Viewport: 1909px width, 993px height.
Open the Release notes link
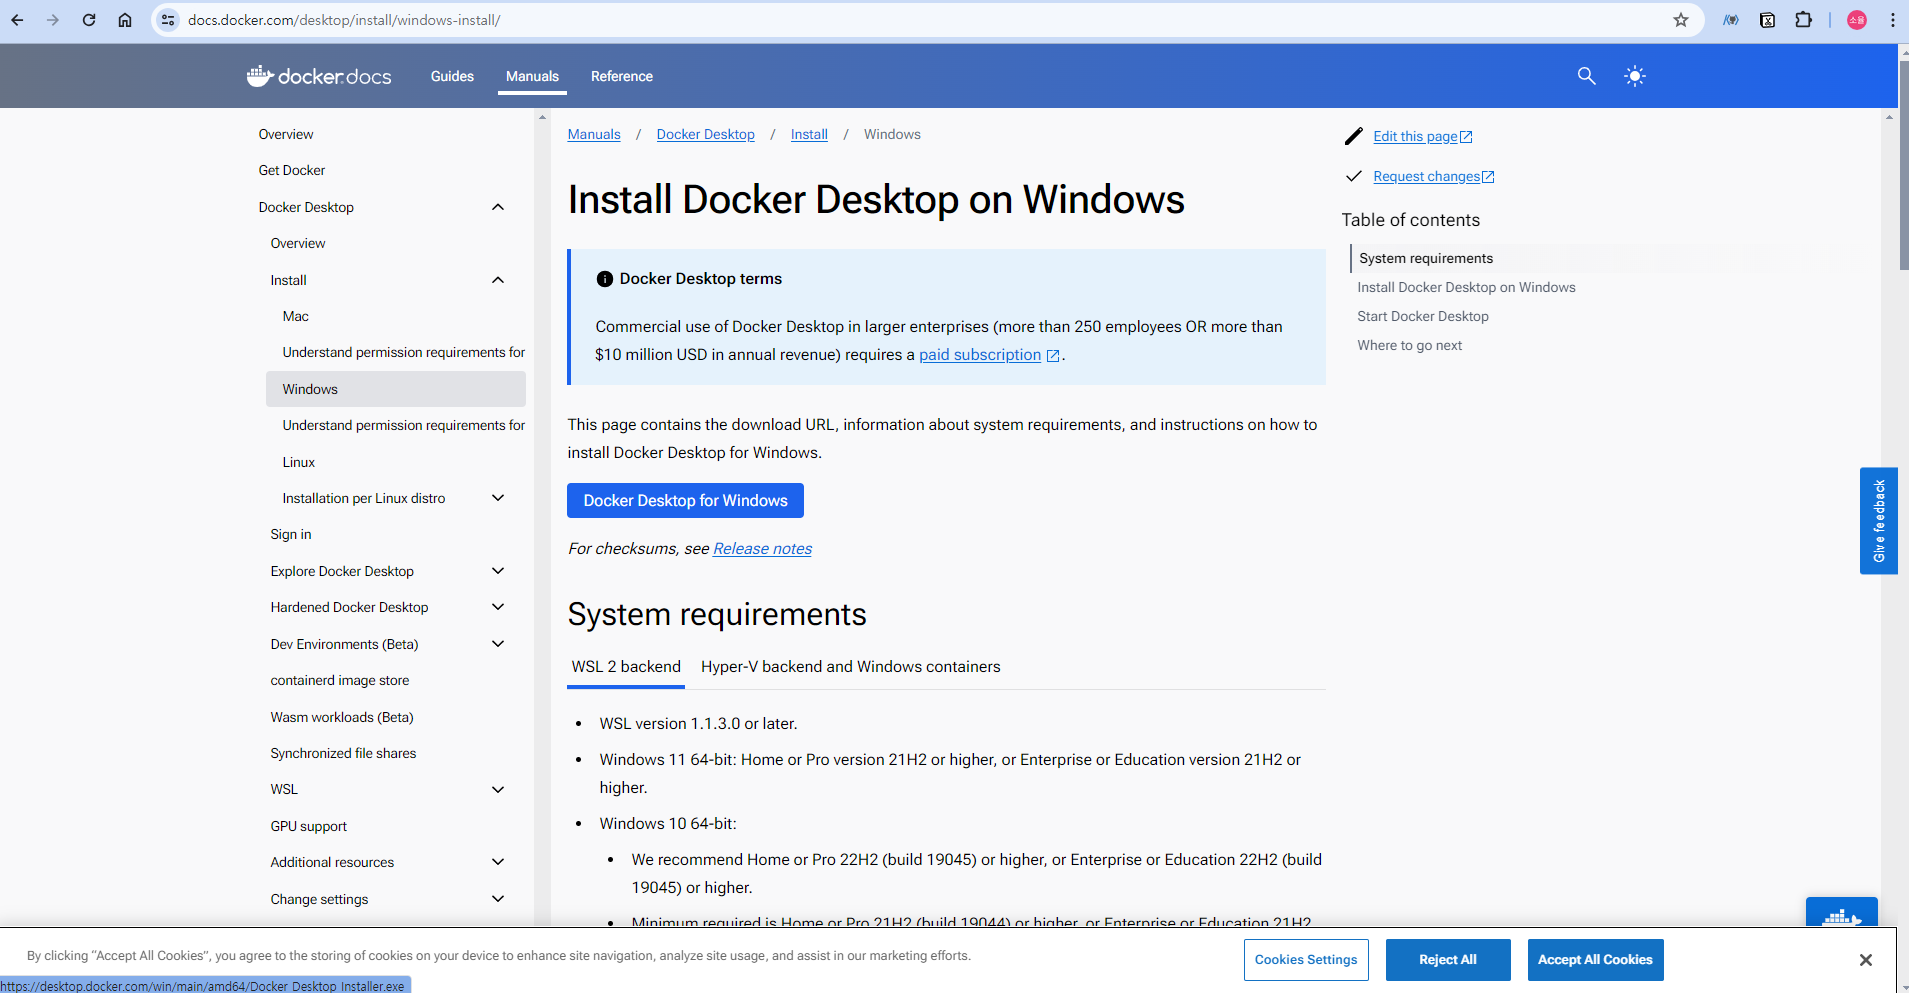pyautogui.click(x=762, y=549)
